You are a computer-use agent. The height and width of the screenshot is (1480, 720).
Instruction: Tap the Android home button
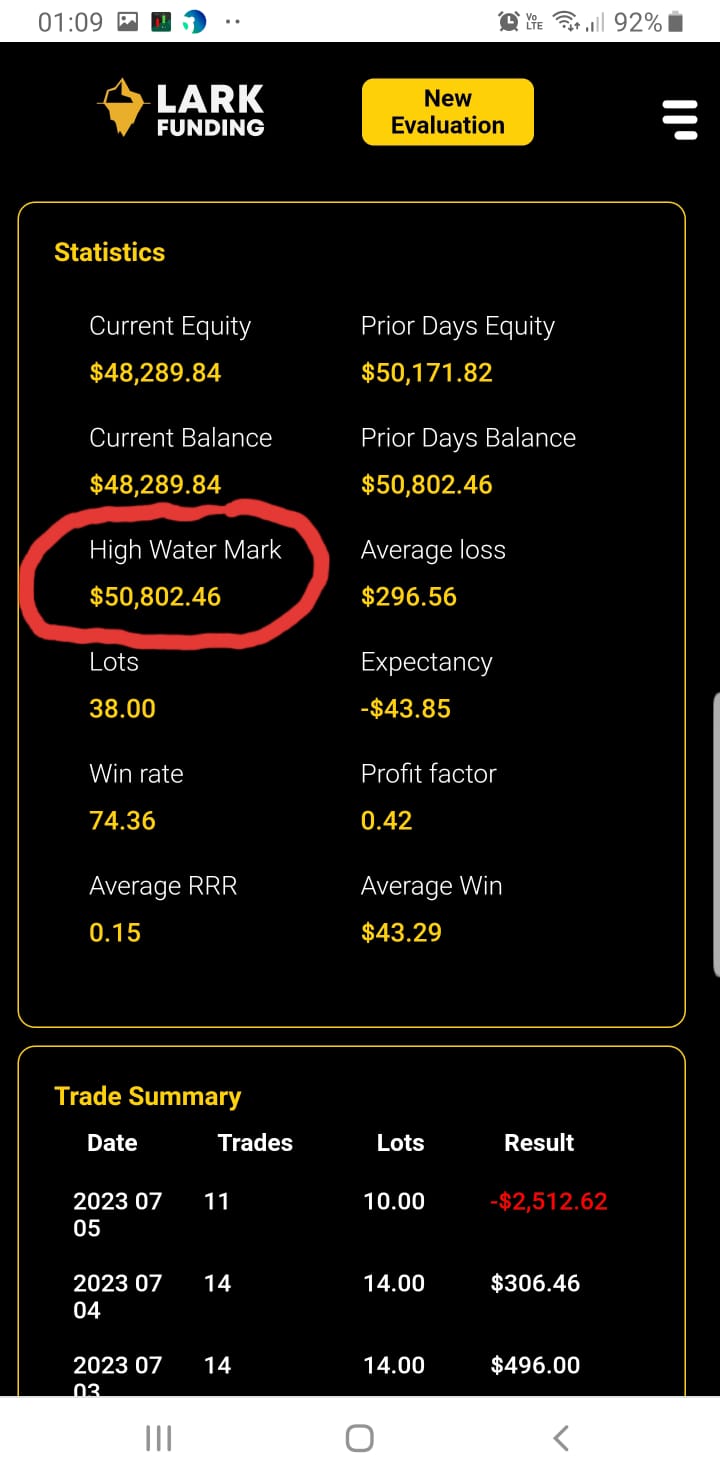[360, 1438]
